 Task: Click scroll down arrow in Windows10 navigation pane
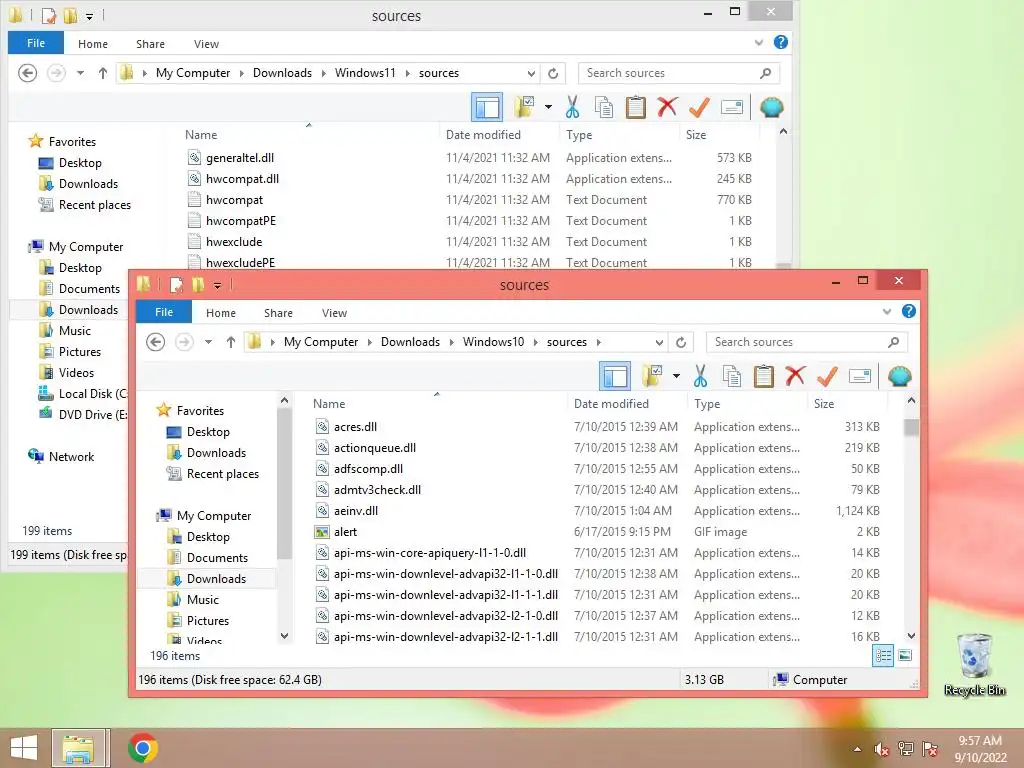point(284,635)
